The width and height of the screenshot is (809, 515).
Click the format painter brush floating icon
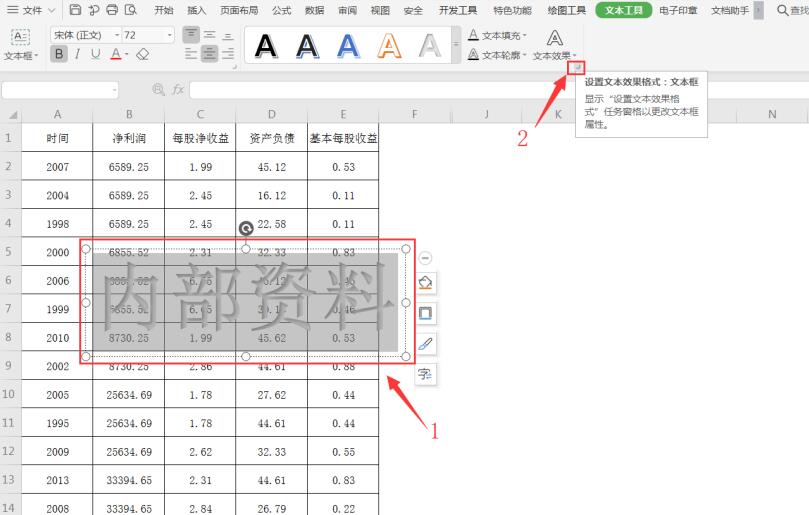pos(425,344)
